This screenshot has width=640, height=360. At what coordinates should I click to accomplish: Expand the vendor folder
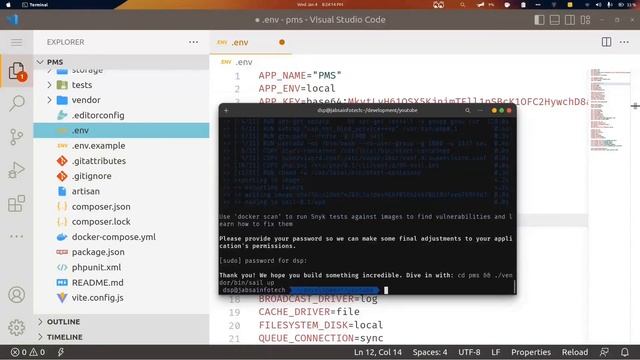click(49, 100)
